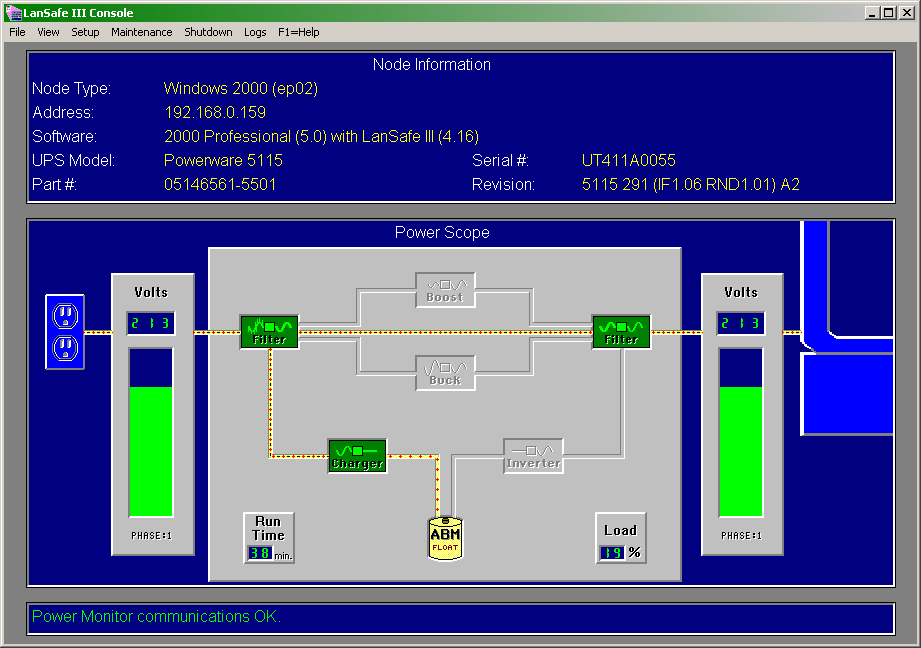Viewport: 921px width, 648px height.
Task: Click the serial number UT411A0055
Action: click(x=628, y=160)
